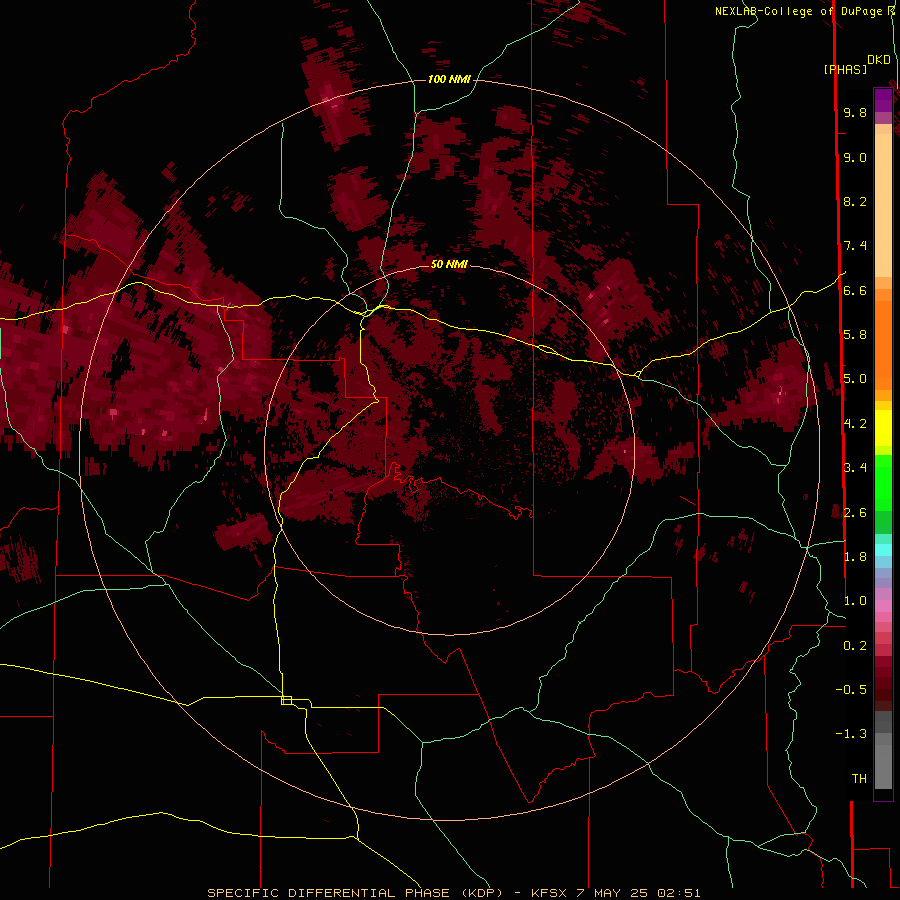Image resolution: width=900 pixels, height=900 pixels.
Task: Click the 1.8 value on the scale
Action: click(x=855, y=556)
